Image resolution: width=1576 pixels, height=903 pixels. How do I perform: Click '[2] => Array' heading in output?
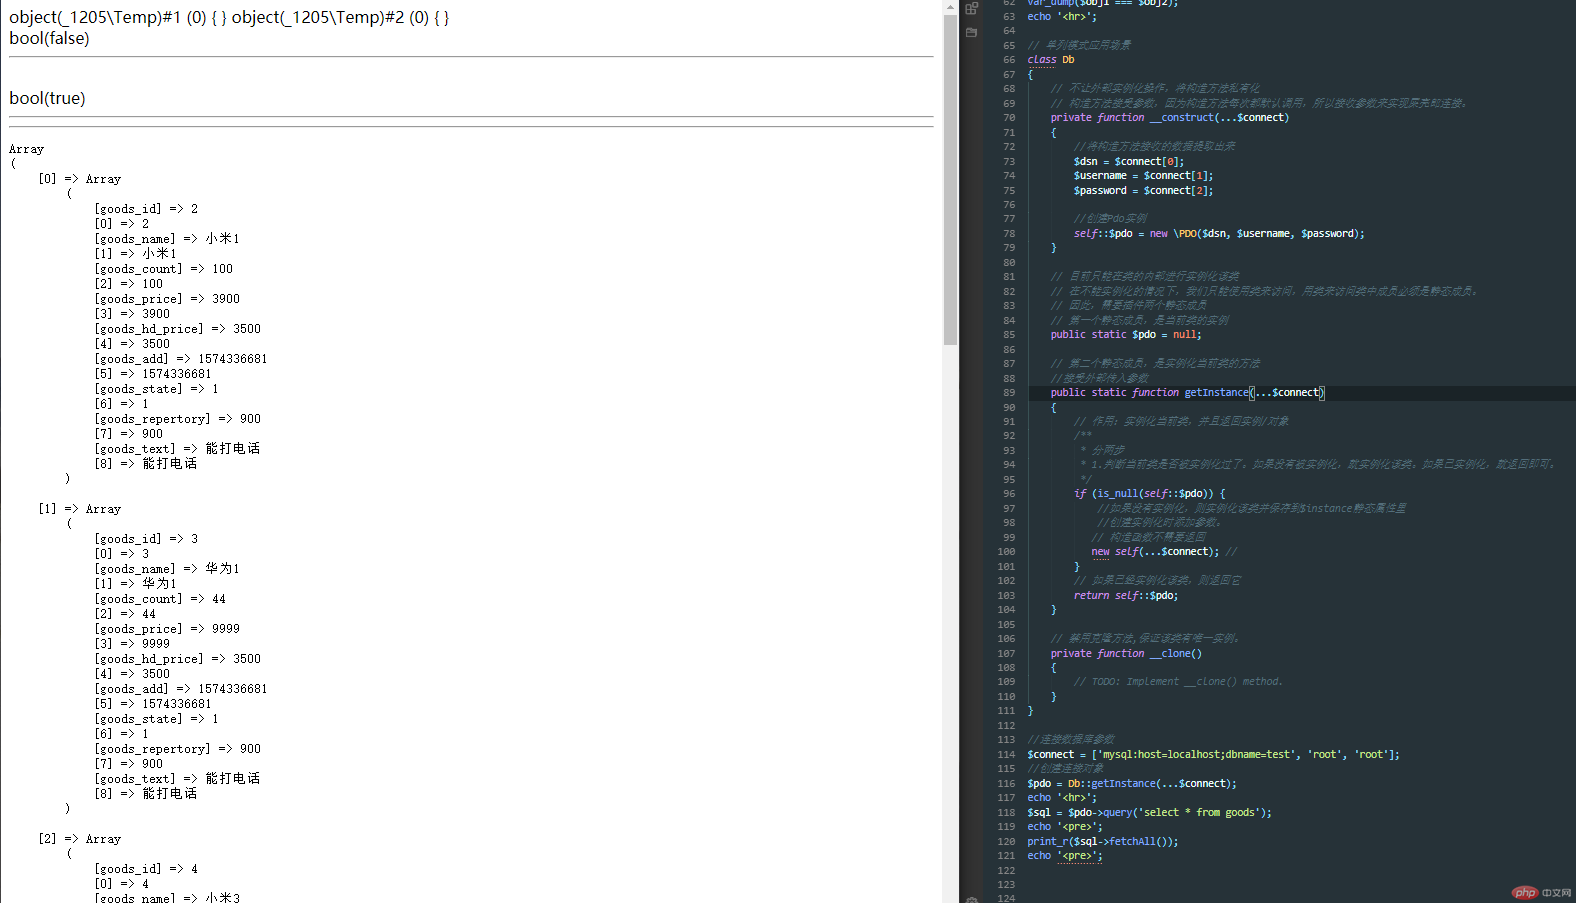click(x=80, y=839)
